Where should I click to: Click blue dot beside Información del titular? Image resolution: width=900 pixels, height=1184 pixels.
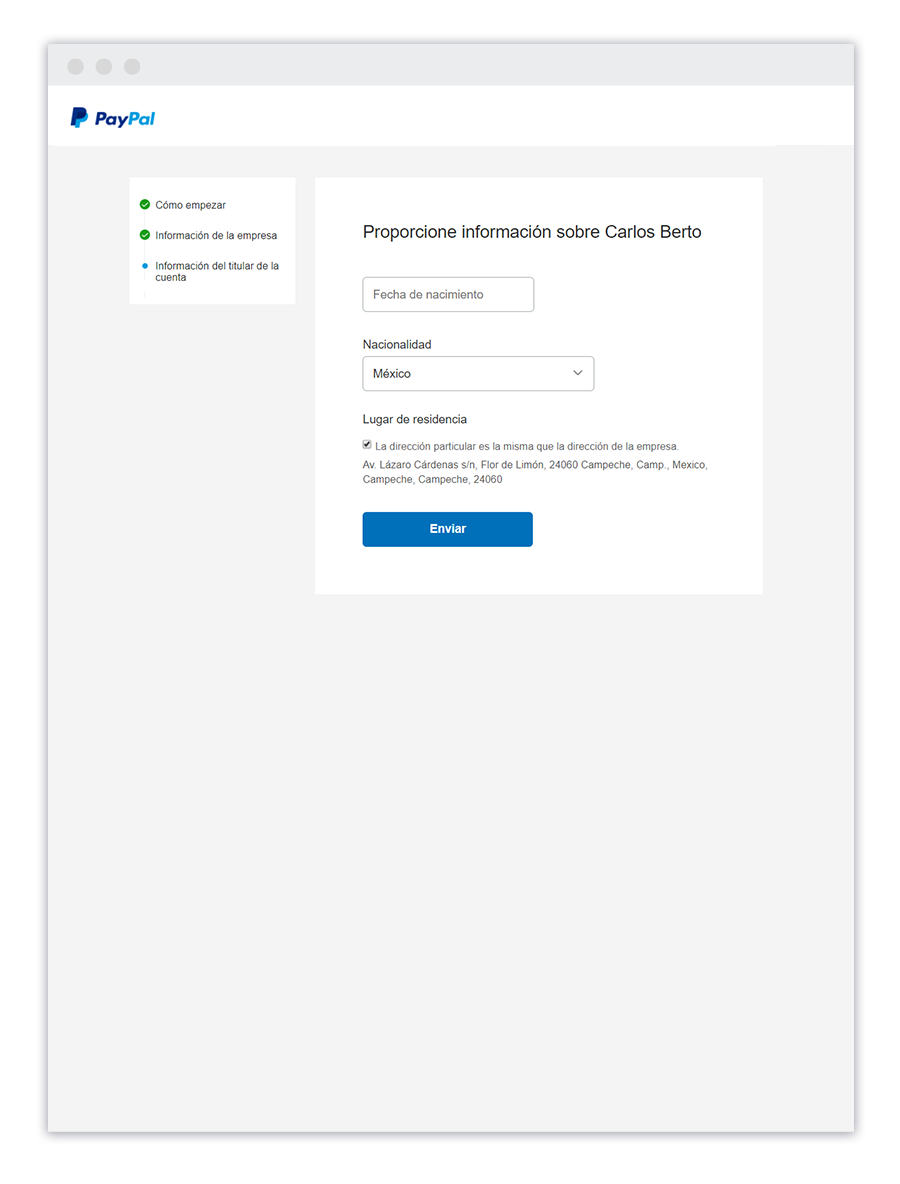pyautogui.click(x=145, y=266)
